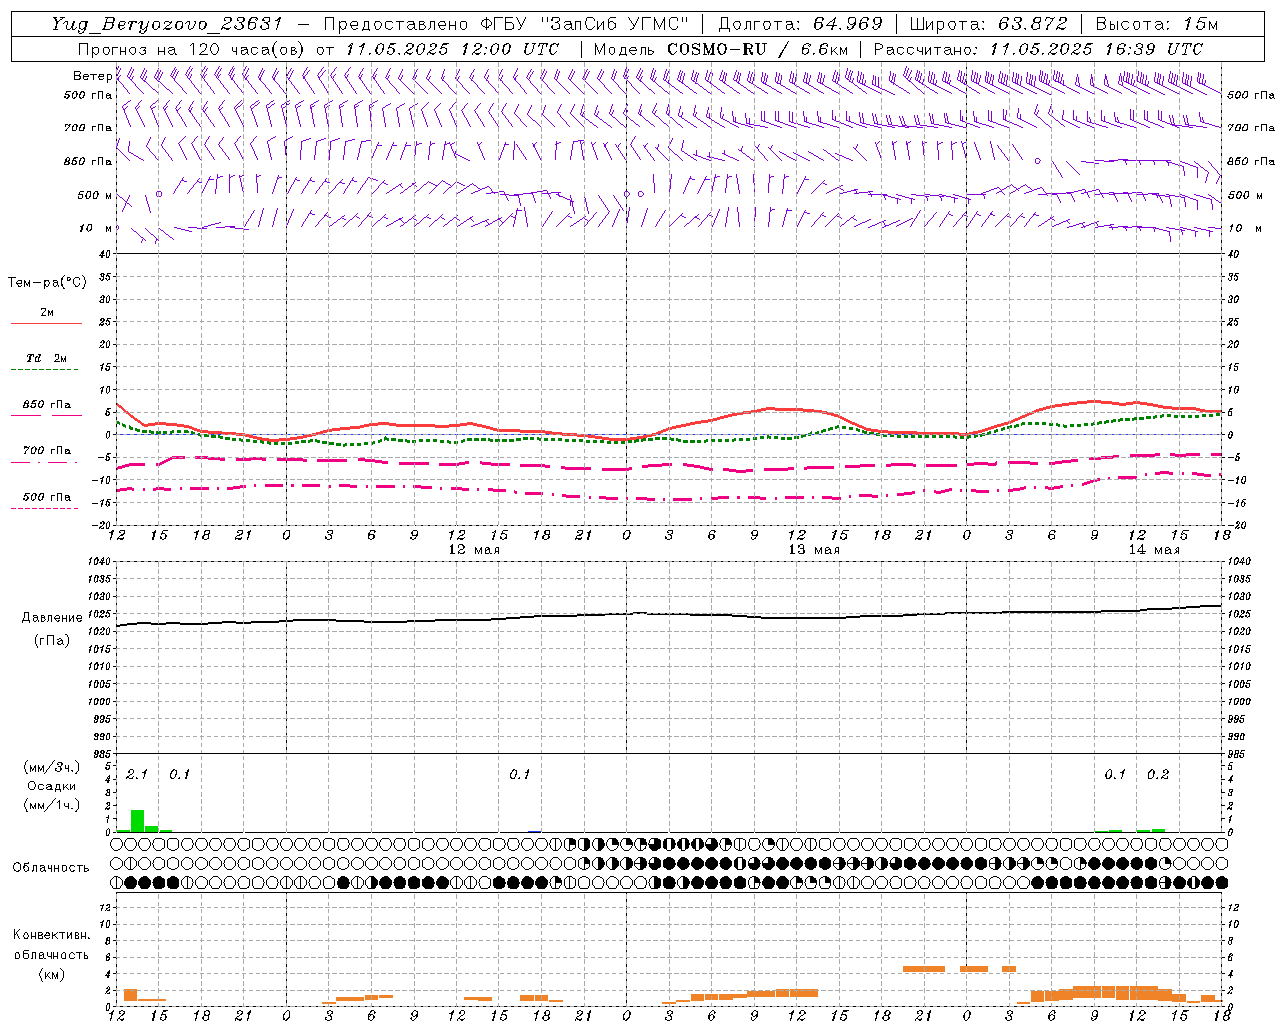Viewport: 1280px width, 1024px height.
Task: Click the "2.1" precipitation amount value
Action: pos(137,775)
